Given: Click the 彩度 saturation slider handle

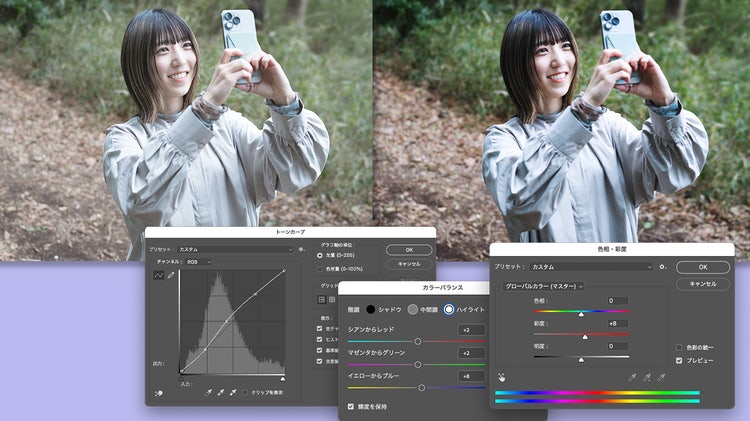Looking at the screenshot, I should tap(585, 337).
